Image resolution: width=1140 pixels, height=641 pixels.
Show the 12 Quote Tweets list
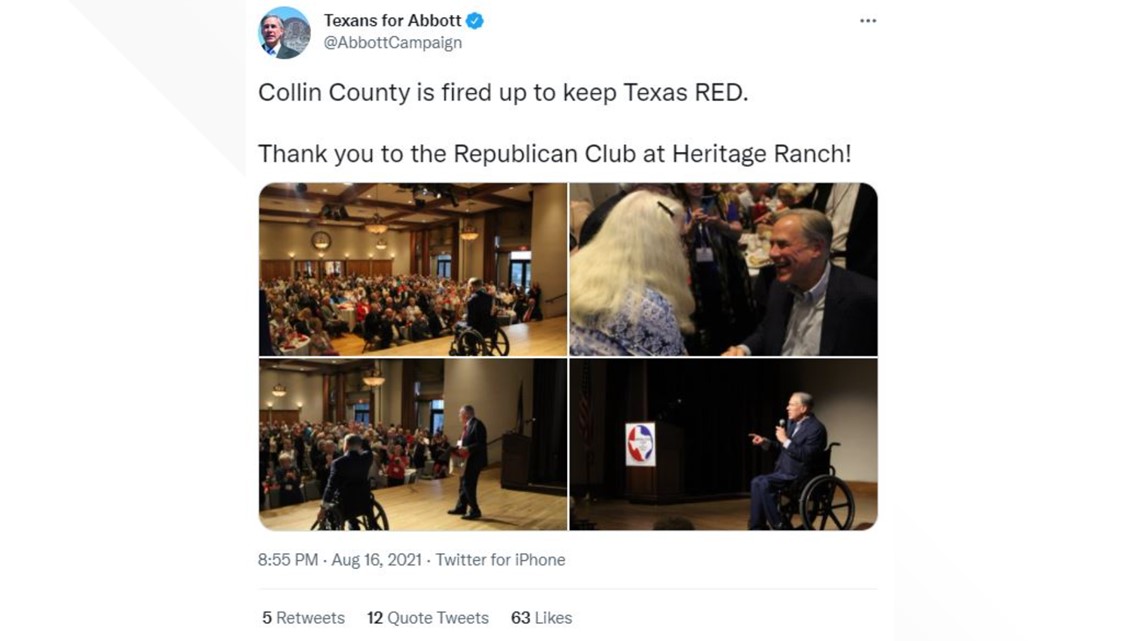click(428, 618)
